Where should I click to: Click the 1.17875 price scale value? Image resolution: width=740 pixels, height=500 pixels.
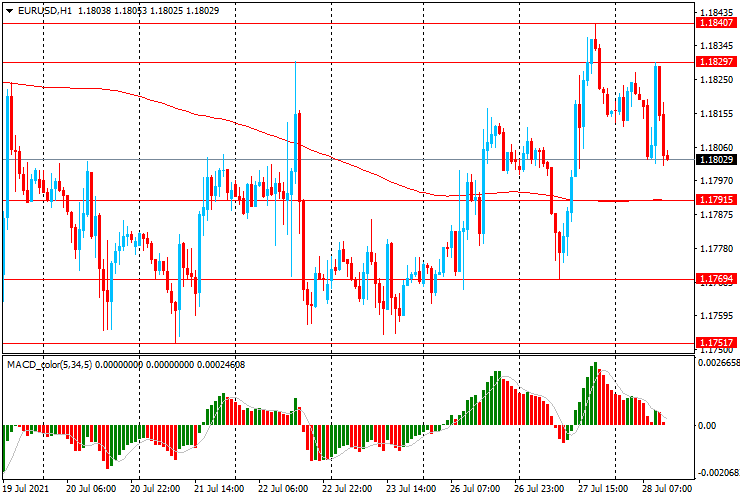coord(717,214)
